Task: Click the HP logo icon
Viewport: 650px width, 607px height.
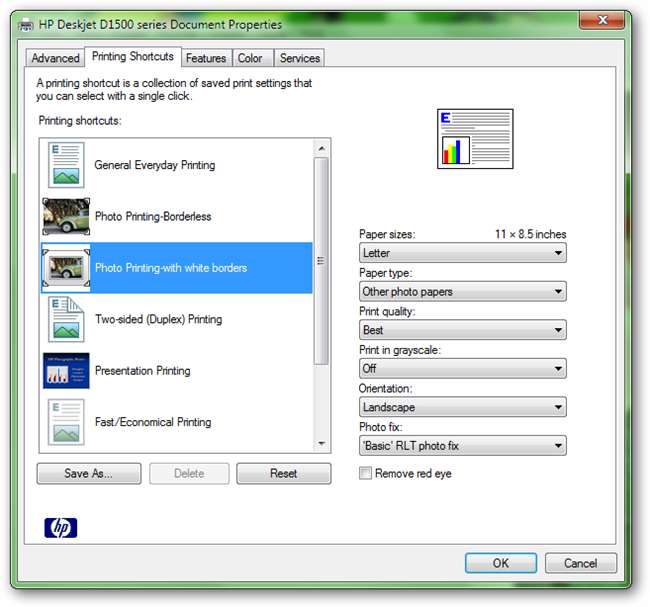Action: 61,528
